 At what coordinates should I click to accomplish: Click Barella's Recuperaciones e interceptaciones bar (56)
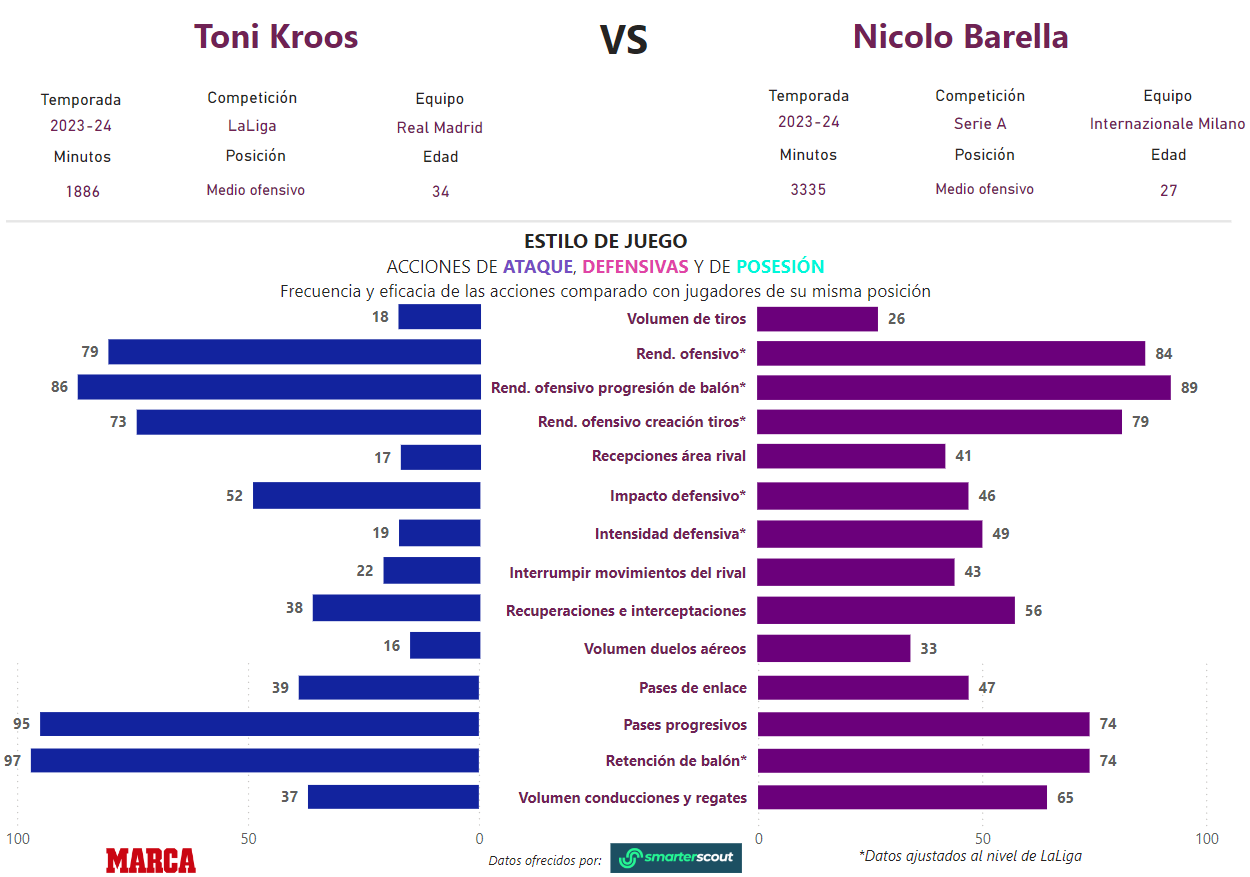(885, 610)
